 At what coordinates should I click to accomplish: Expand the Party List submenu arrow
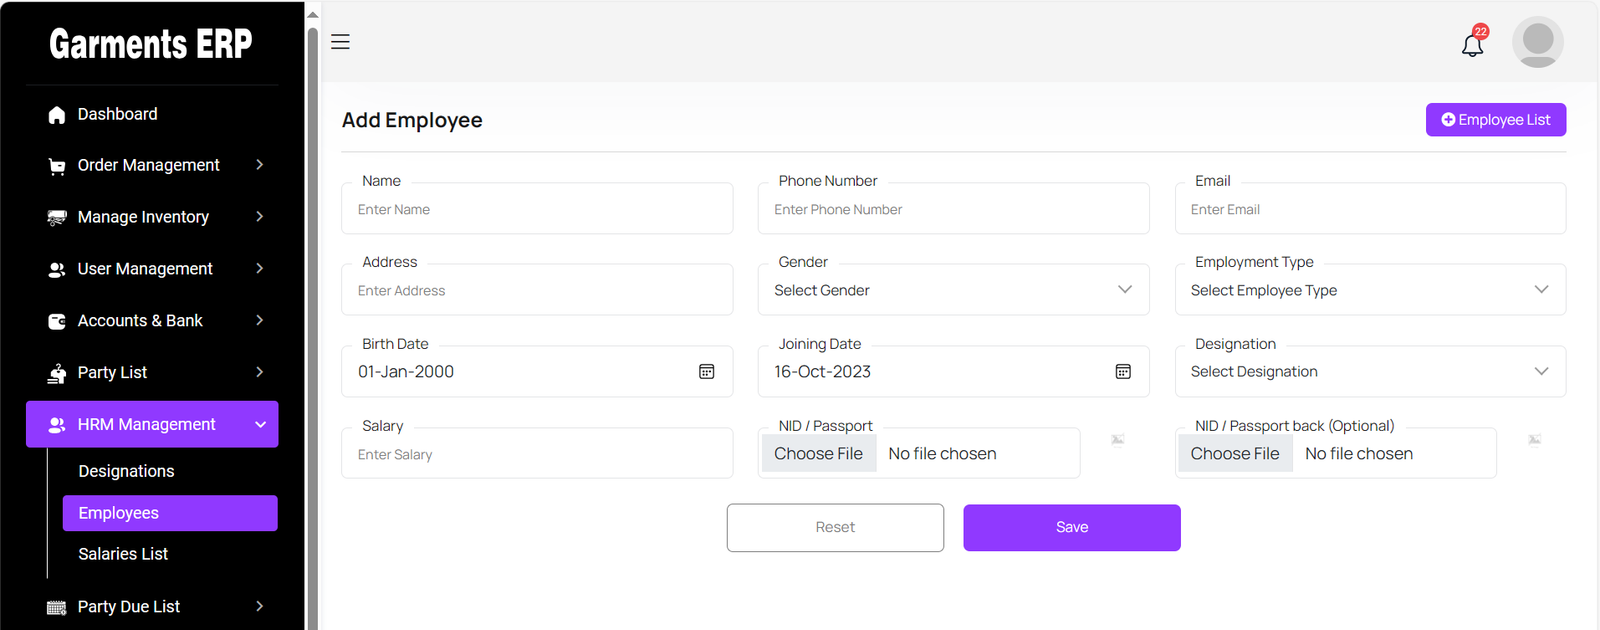(x=260, y=372)
